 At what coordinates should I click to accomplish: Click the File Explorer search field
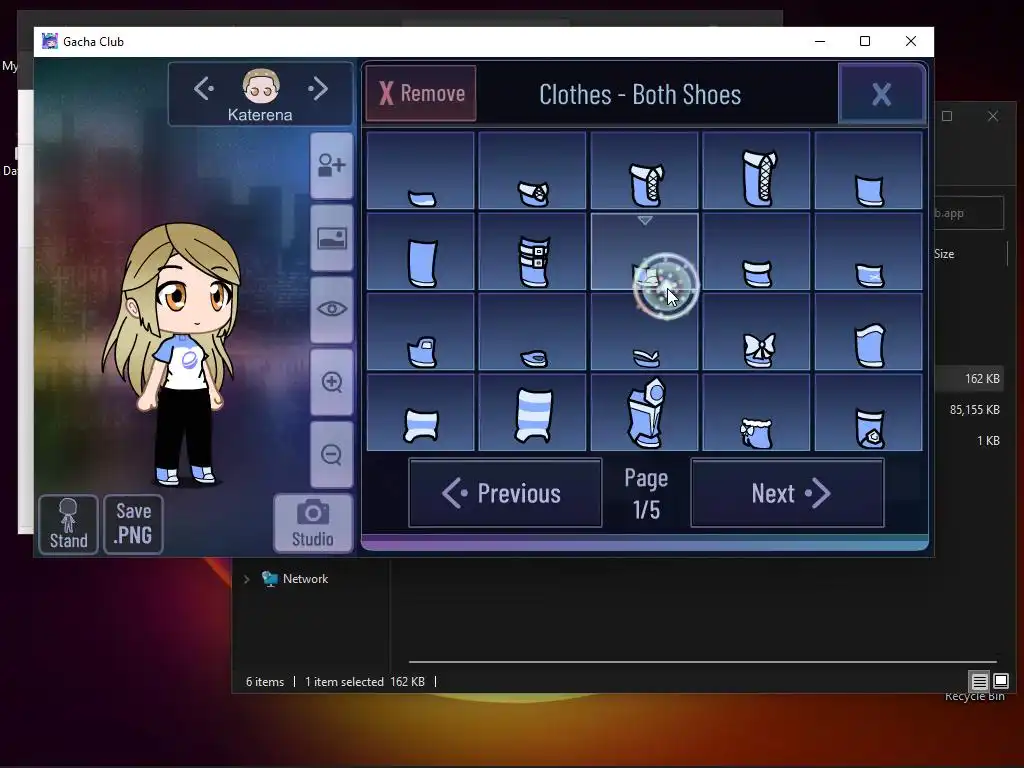(x=969, y=213)
